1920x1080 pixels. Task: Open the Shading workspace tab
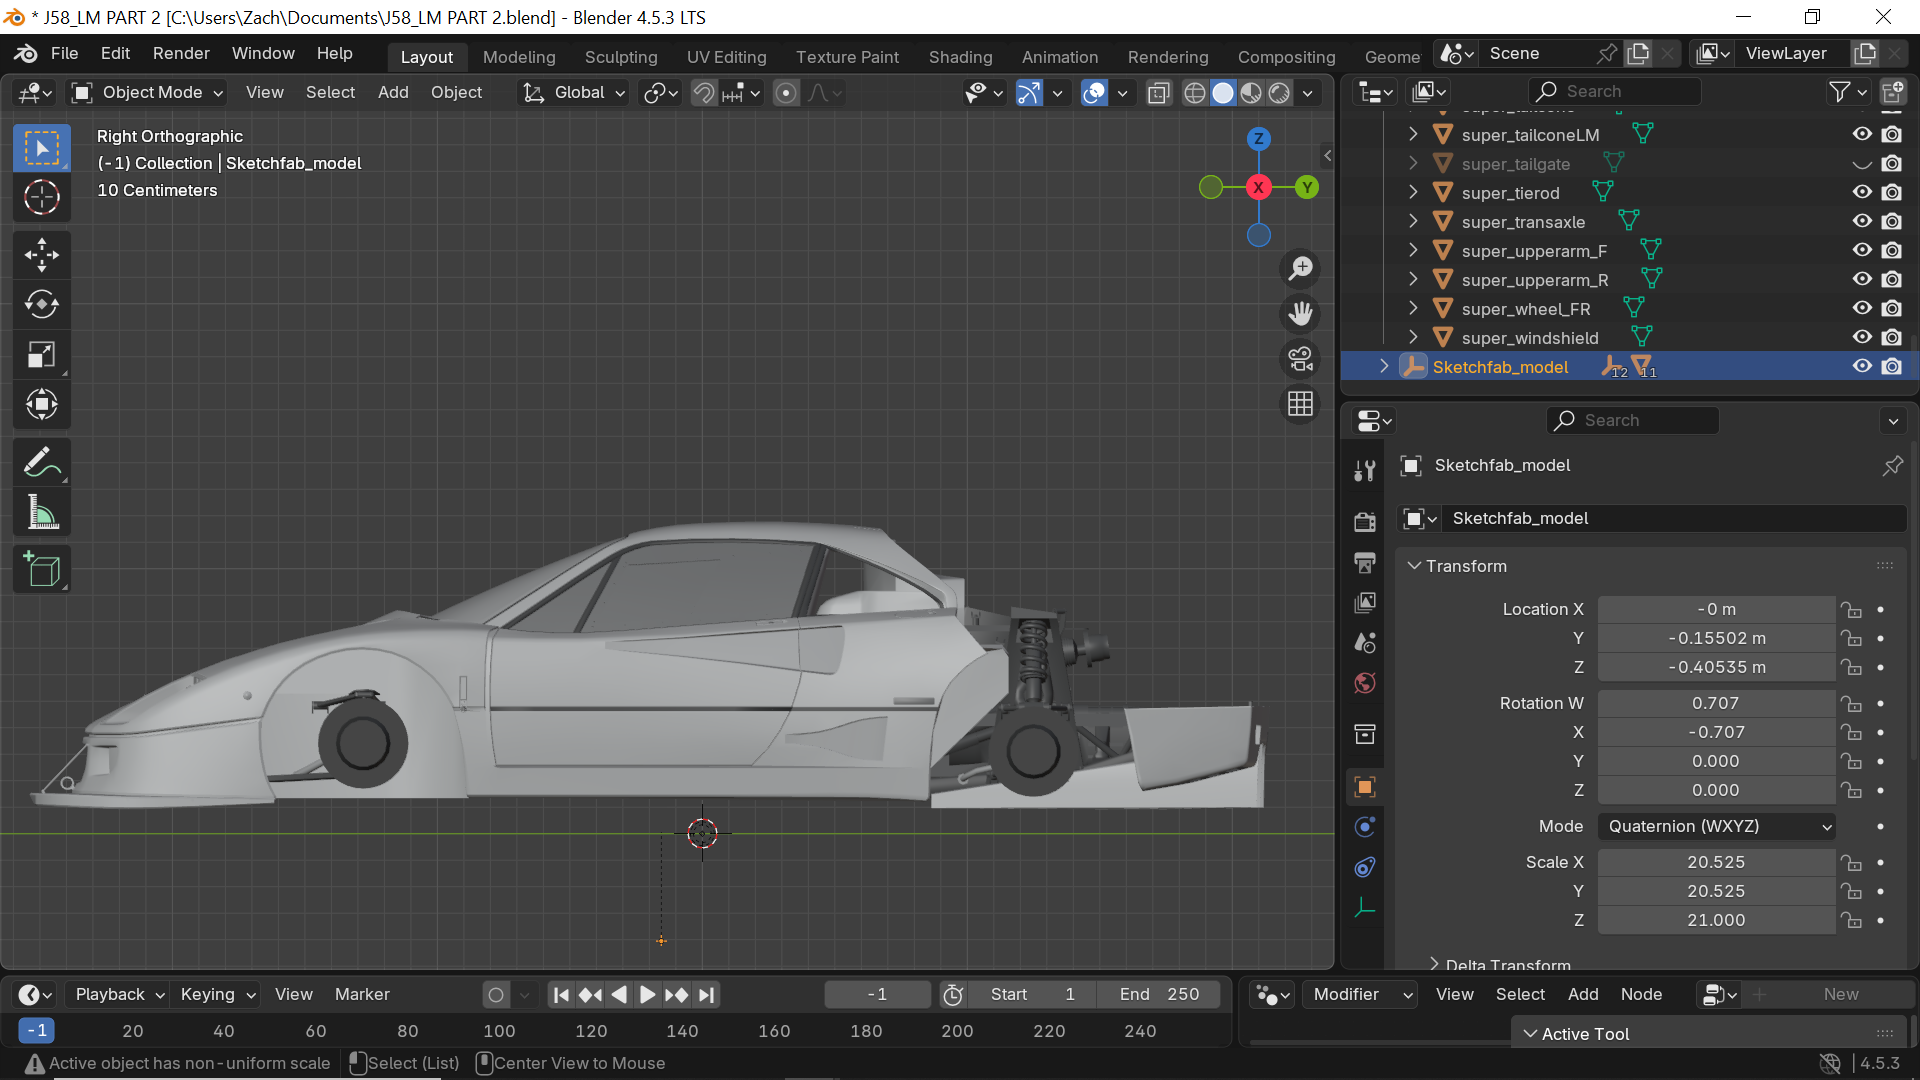pos(960,57)
